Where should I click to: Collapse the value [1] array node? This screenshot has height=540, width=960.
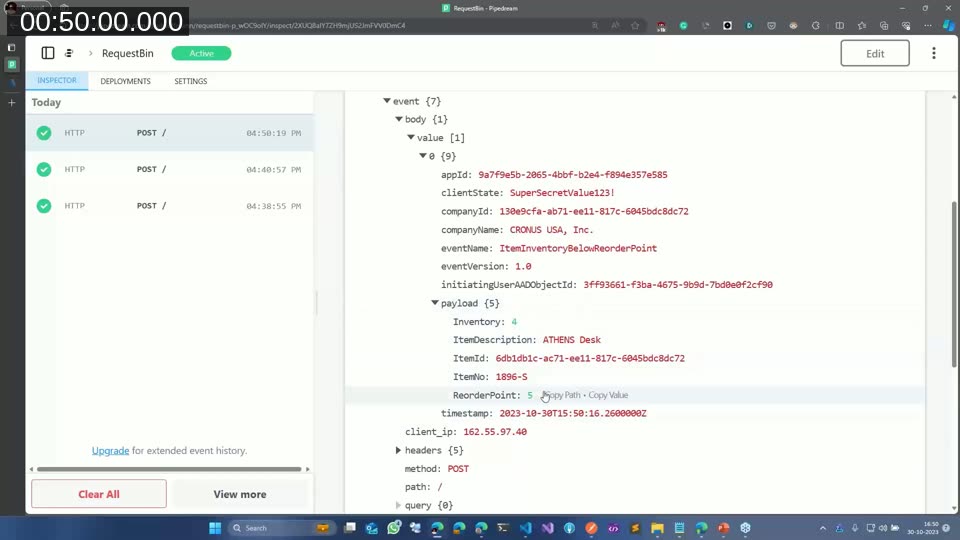click(x=411, y=138)
